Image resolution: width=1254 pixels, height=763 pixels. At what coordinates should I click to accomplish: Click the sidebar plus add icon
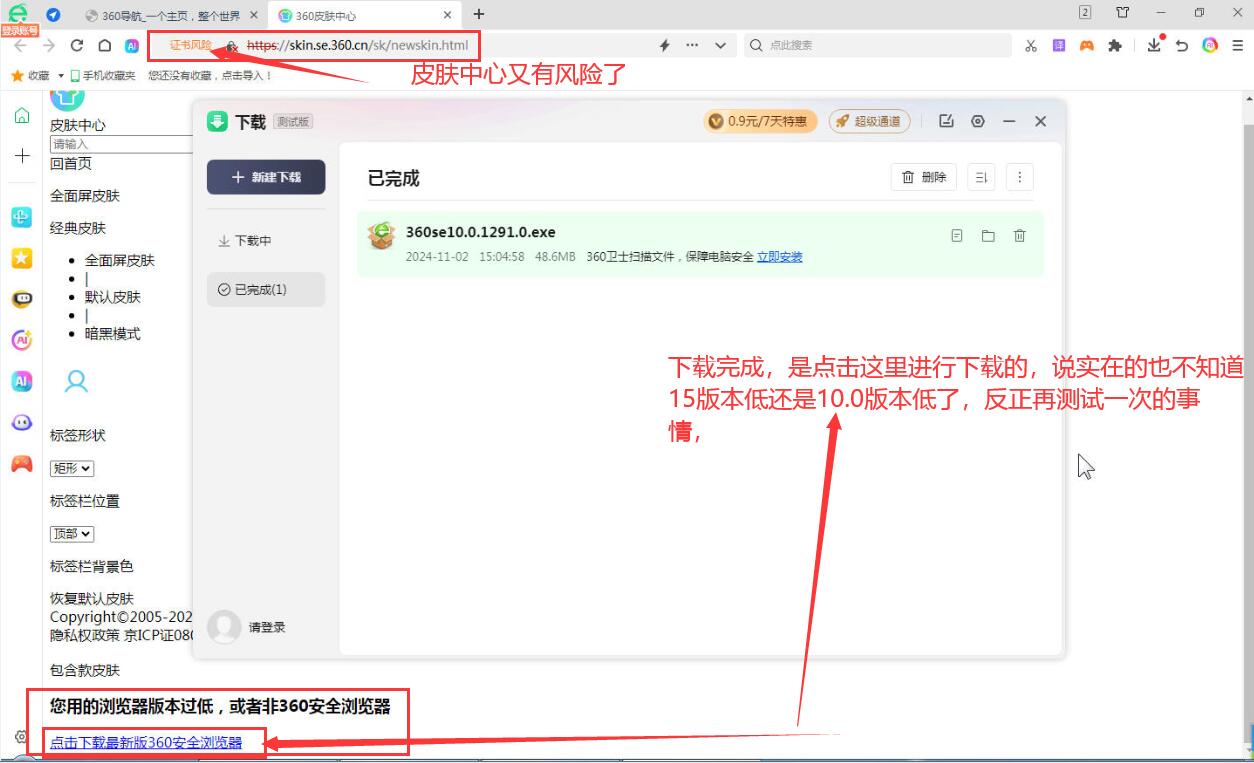22,156
